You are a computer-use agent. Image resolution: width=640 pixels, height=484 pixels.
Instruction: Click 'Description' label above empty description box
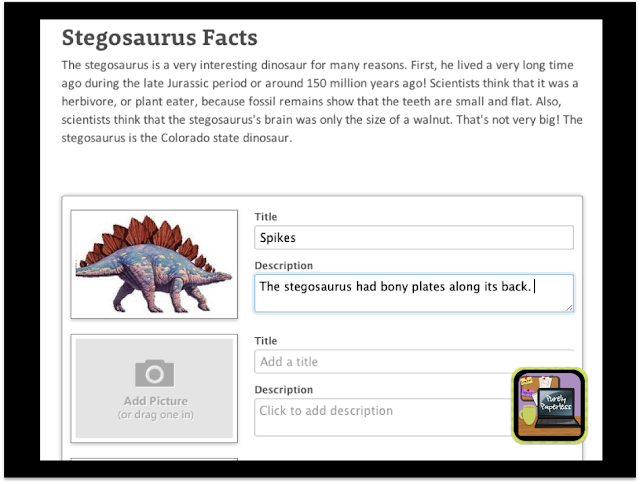[x=284, y=390]
